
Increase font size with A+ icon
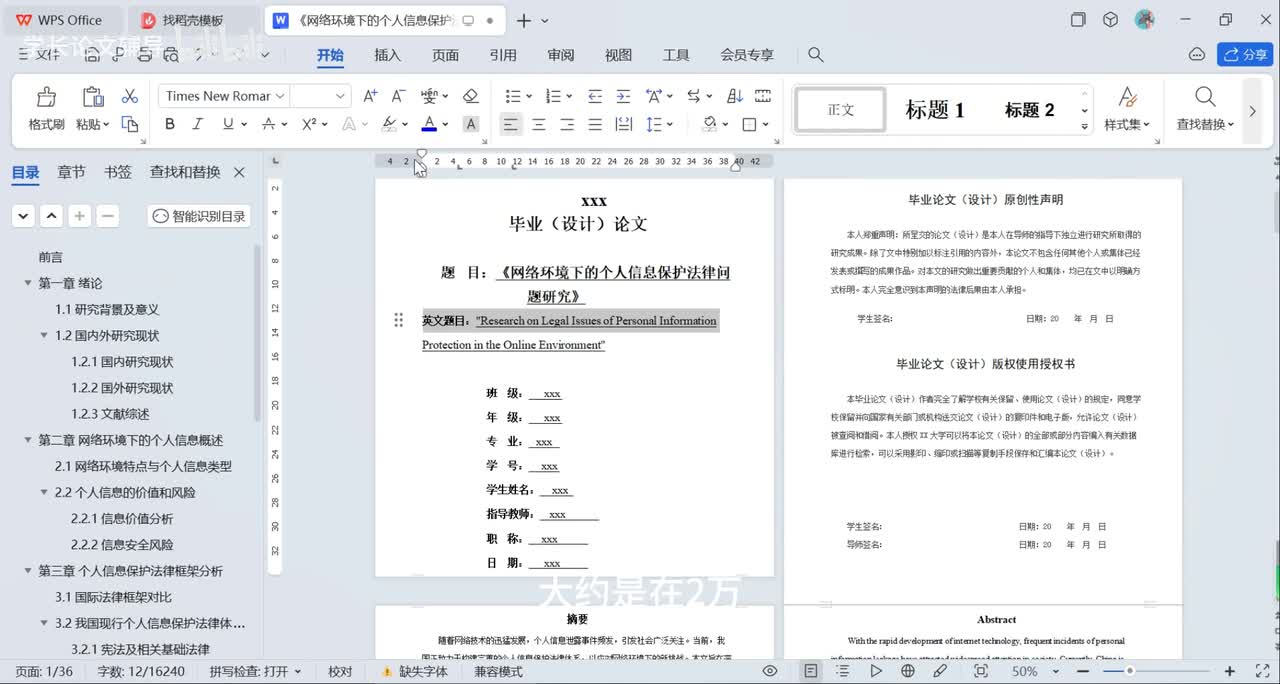pyautogui.click(x=370, y=96)
